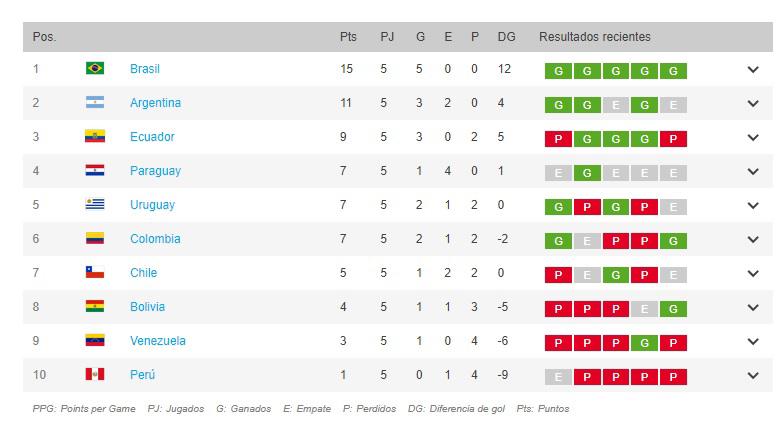Sort table by Pts column header
The width and height of the screenshot is (780, 441).
pyautogui.click(x=348, y=37)
